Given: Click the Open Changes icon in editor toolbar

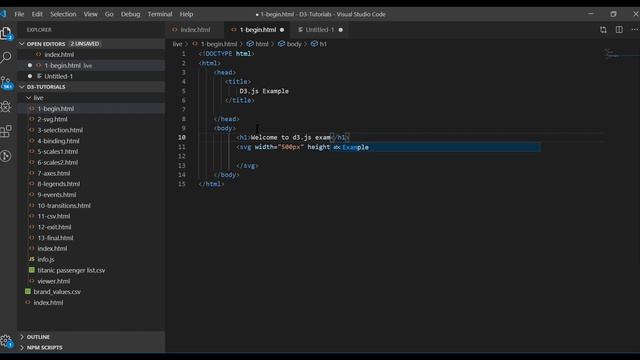Looking at the screenshot, I should 603,30.
